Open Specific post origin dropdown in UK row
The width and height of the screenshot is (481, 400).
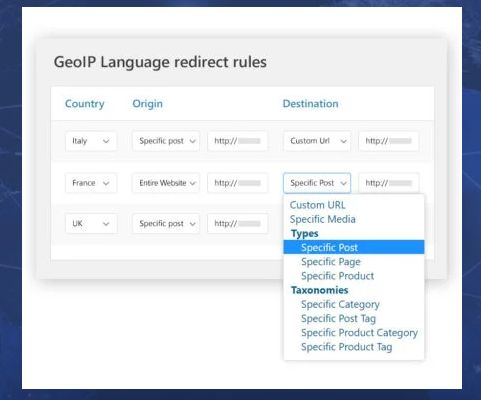(166, 223)
